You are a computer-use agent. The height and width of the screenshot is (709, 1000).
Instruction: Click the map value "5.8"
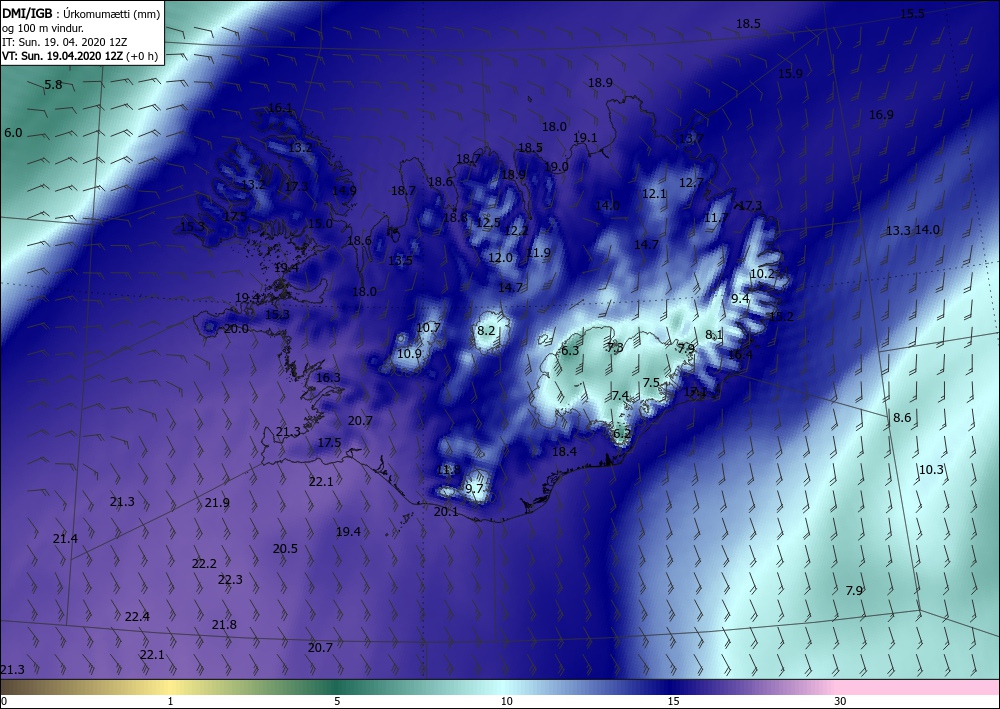[54, 84]
